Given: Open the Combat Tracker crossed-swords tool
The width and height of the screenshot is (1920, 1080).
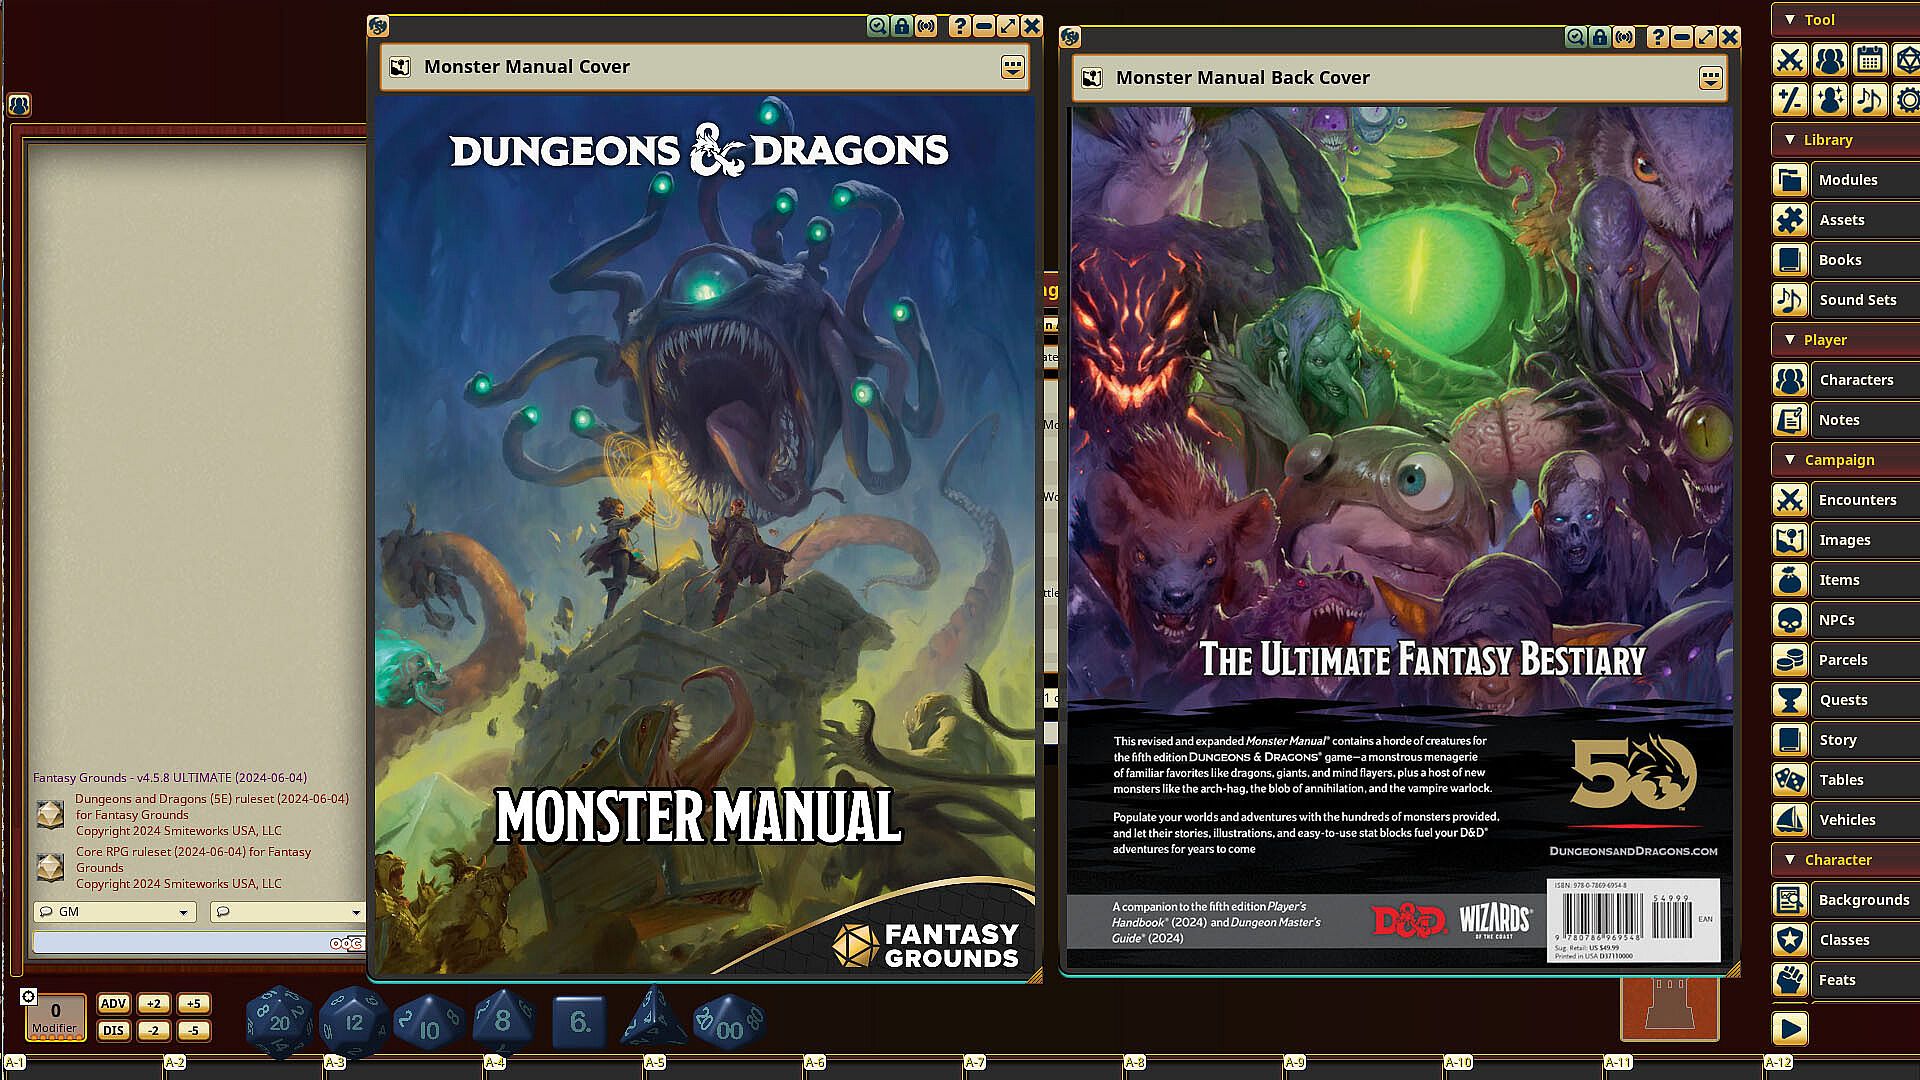Looking at the screenshot, I should [x=1790, y=60].
